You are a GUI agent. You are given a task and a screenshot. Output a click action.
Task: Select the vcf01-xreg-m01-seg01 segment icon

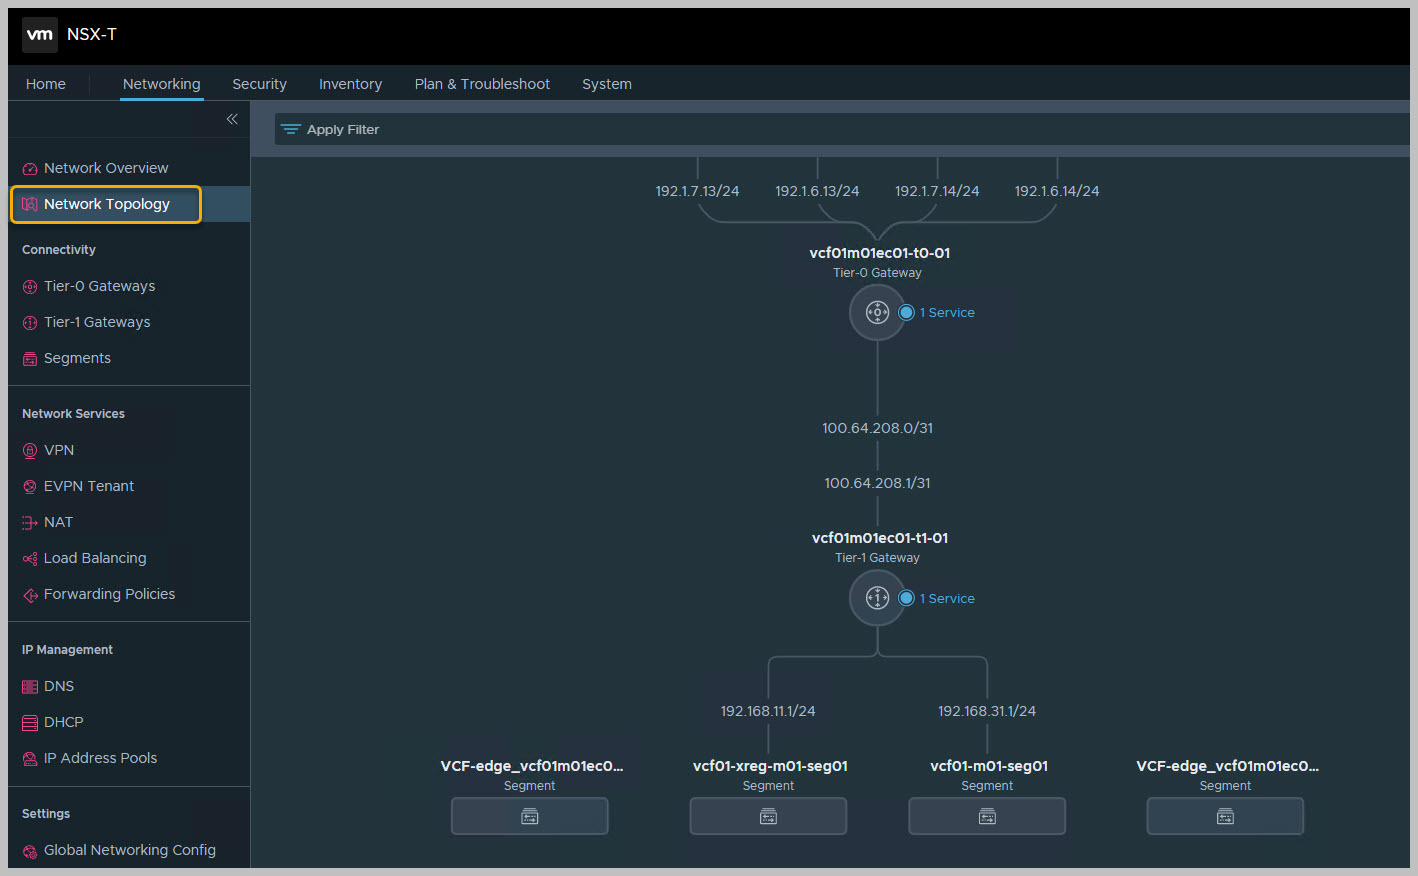(x=768, y=816)
